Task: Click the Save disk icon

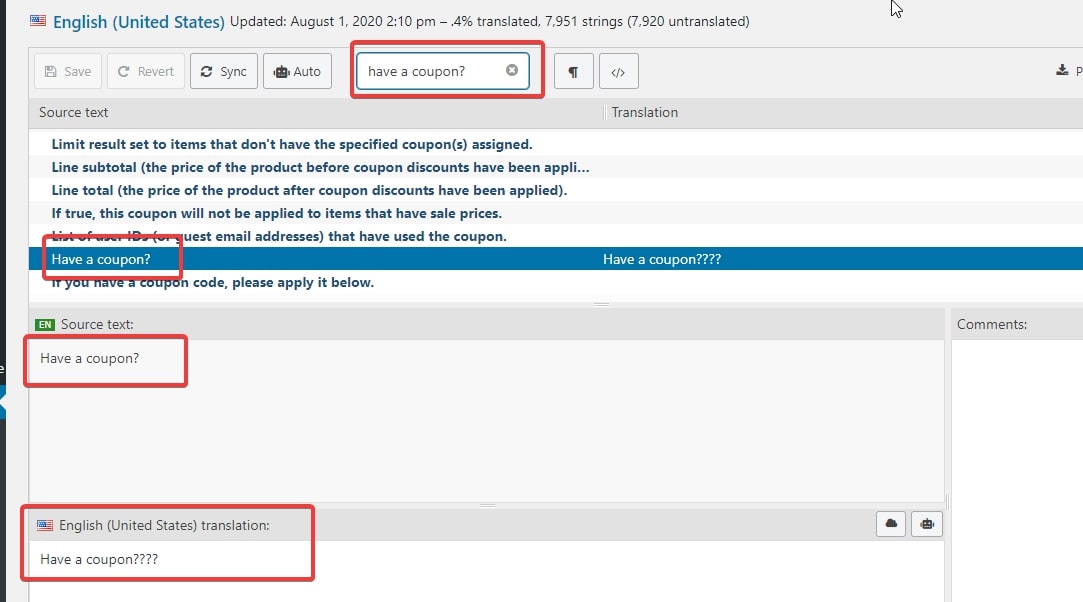Action: click(50, 71)
